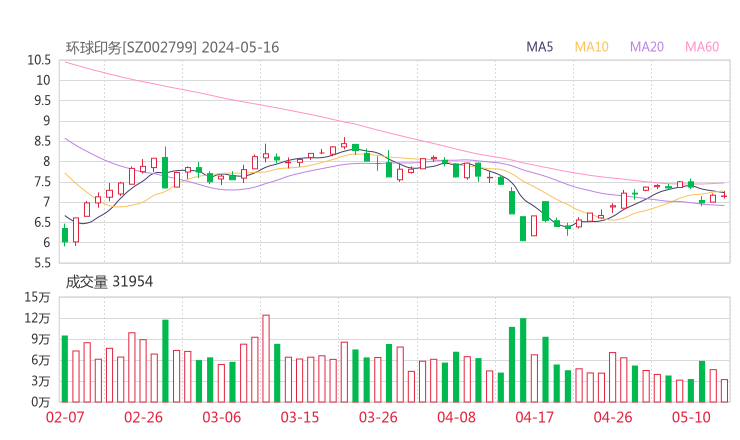
Task: Click the 6万 volume axis label
Action: 41,360
